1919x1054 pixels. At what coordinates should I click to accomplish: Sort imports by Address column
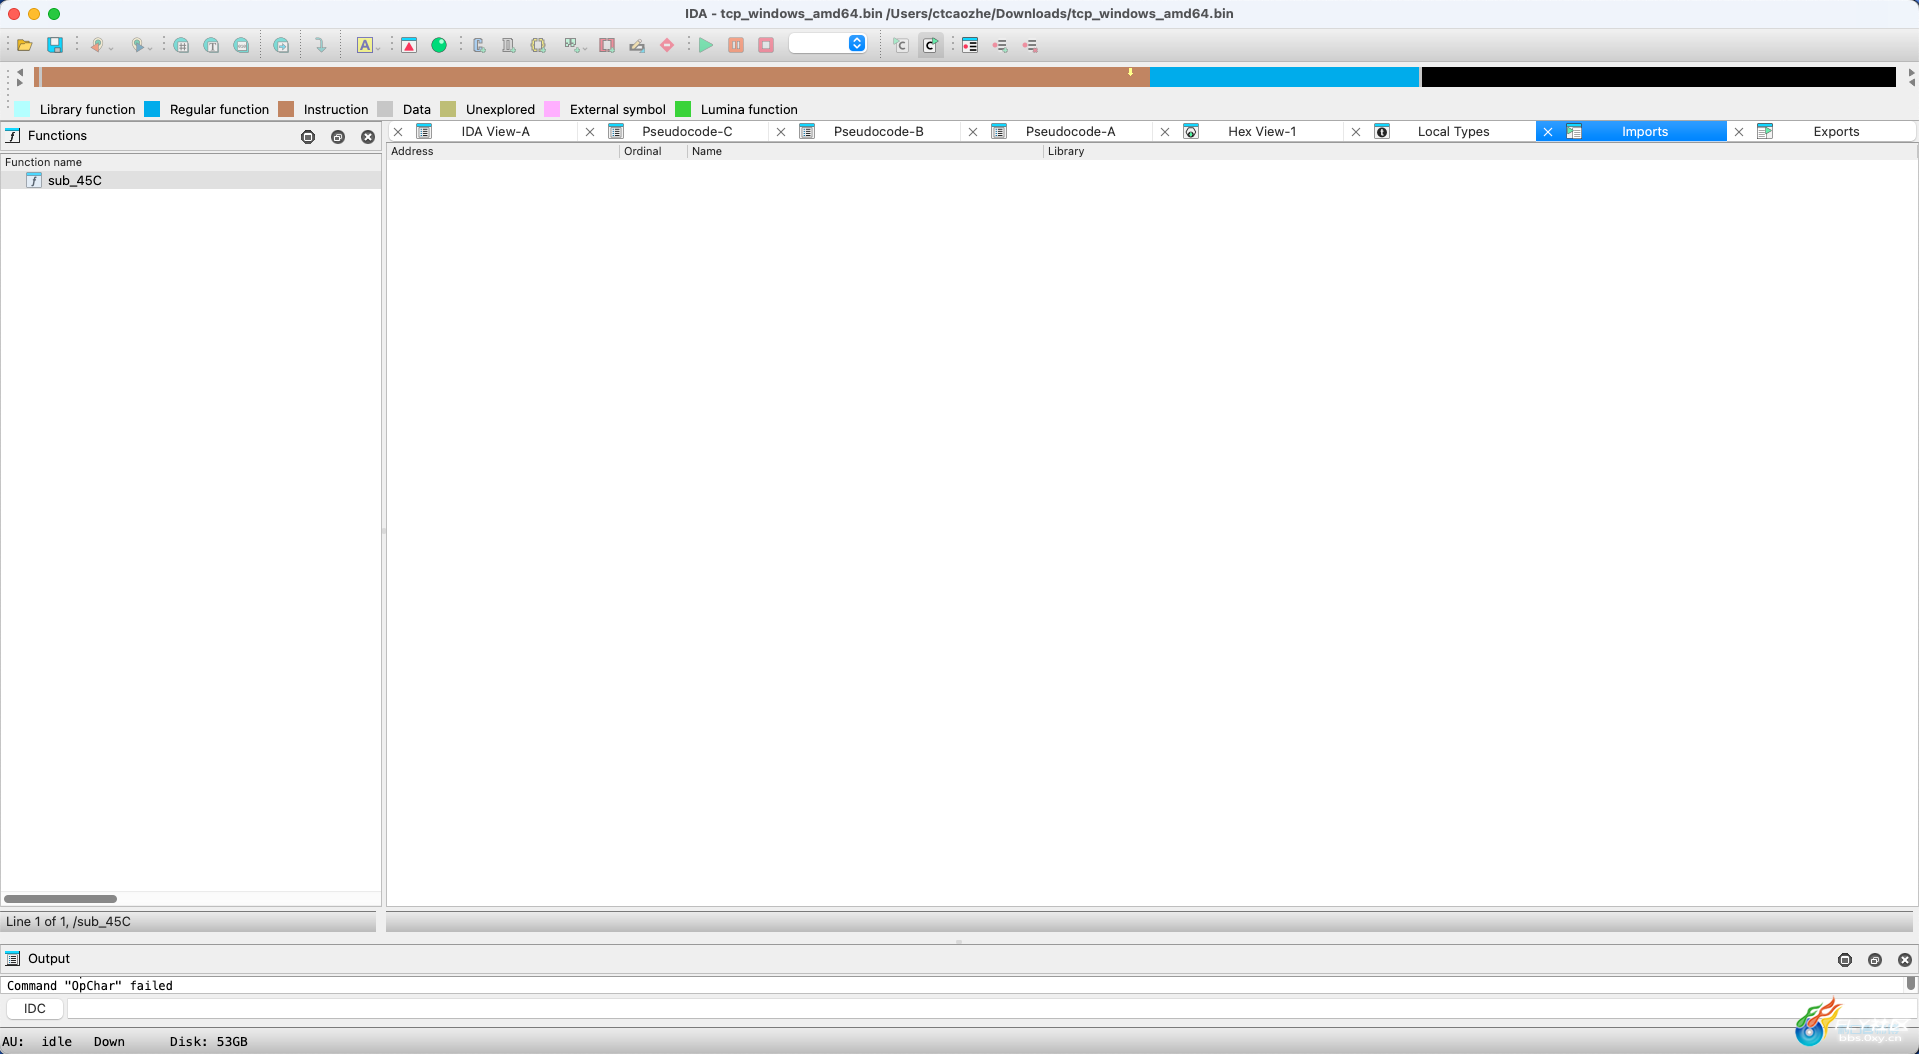click(503, 151)
